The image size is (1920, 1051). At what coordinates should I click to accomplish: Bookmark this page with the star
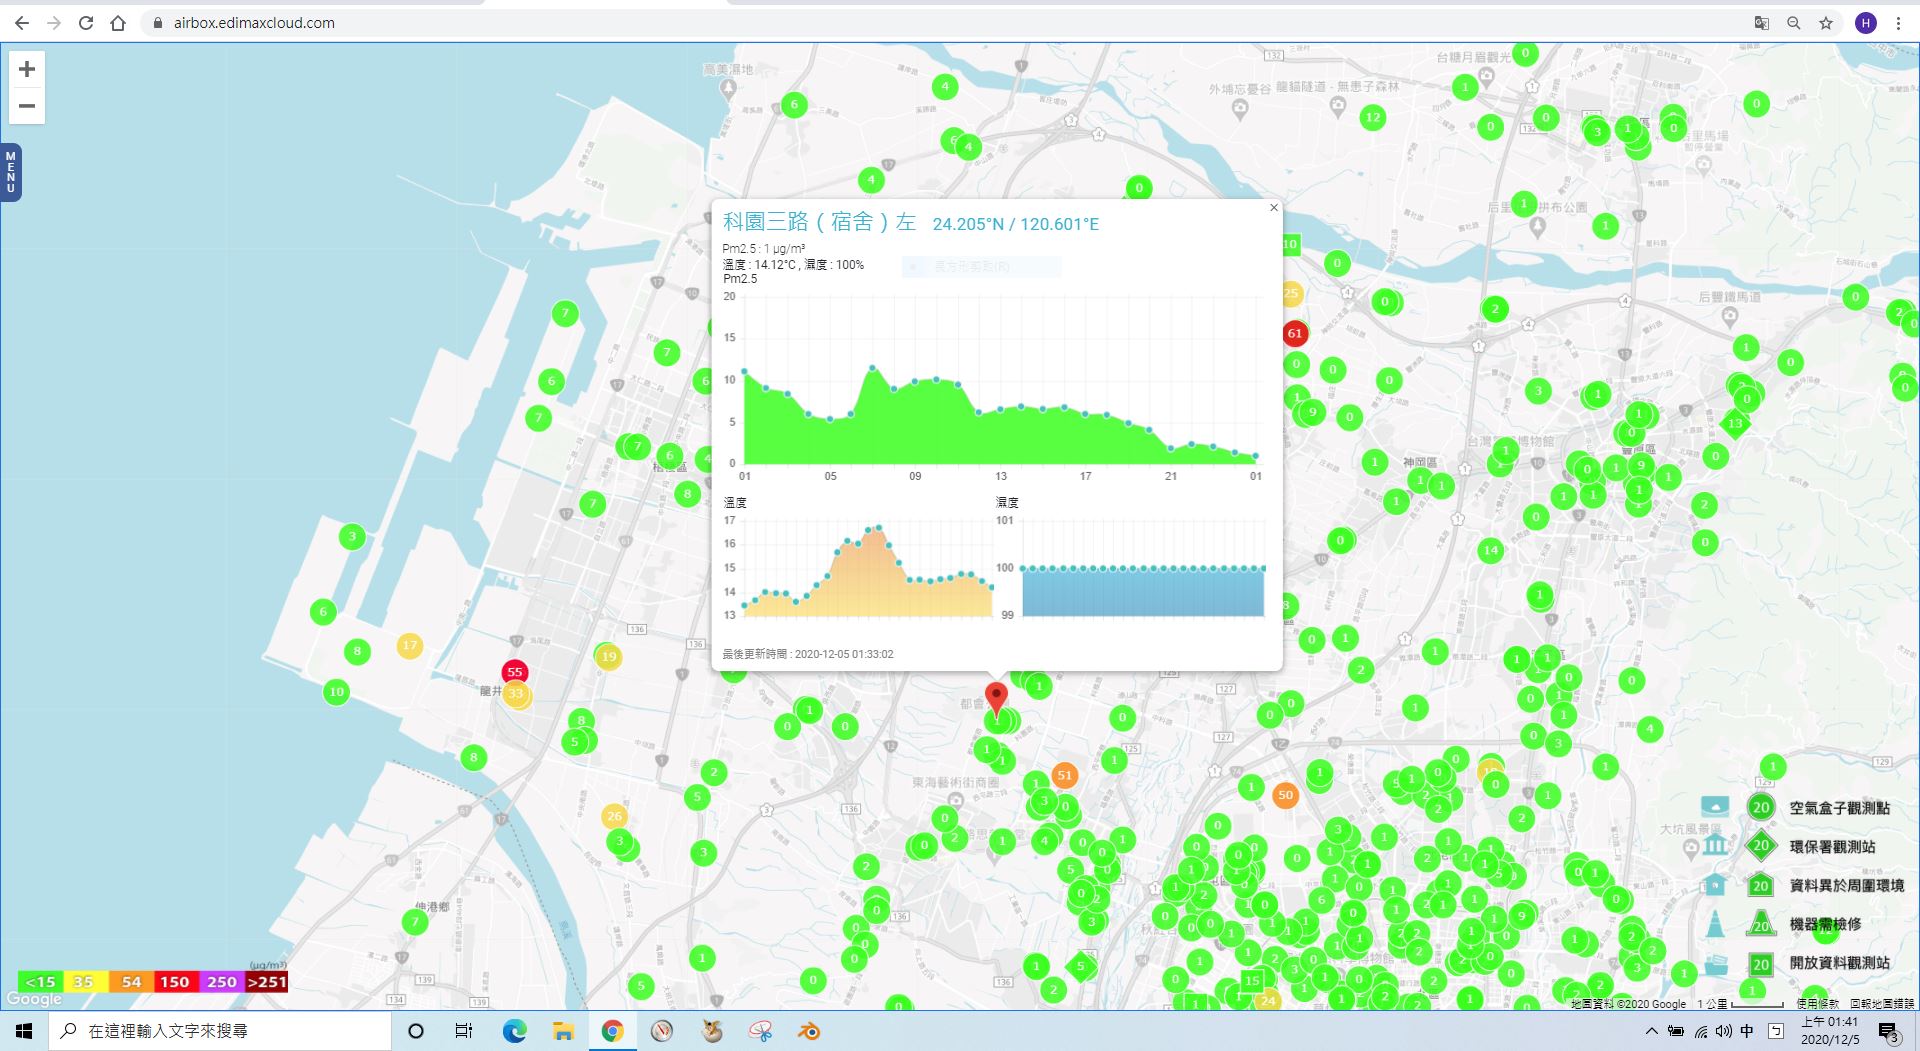point(1826,23)
